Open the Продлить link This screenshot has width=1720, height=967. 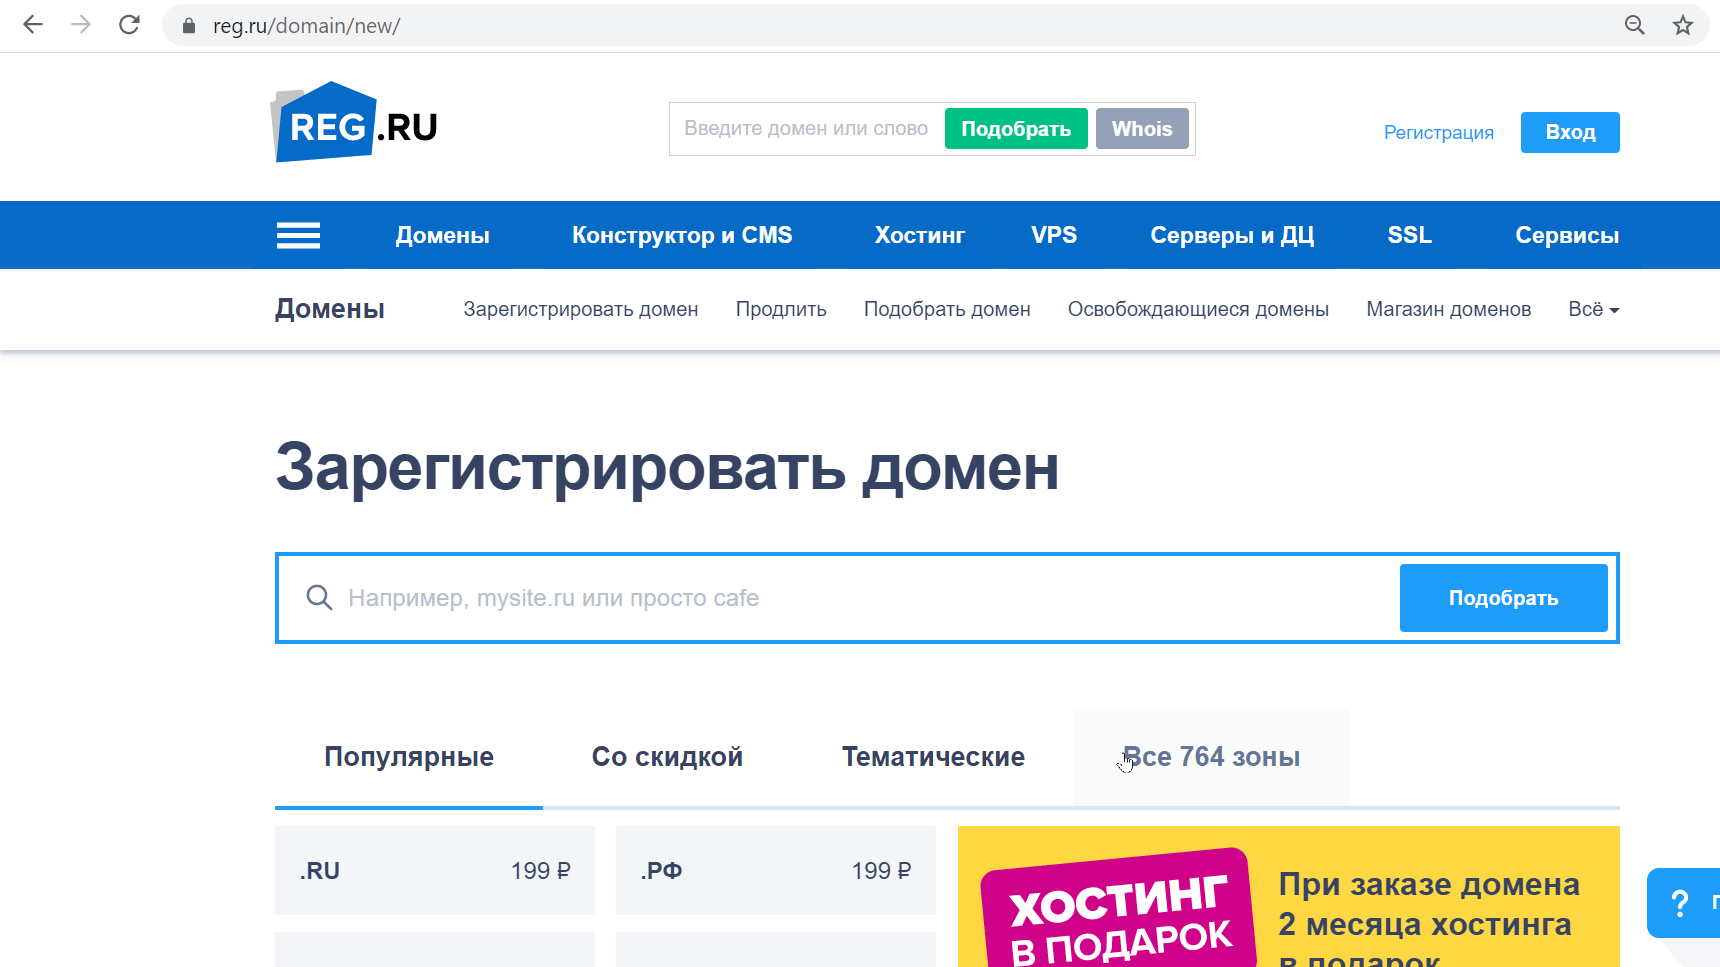click(781, 309)
